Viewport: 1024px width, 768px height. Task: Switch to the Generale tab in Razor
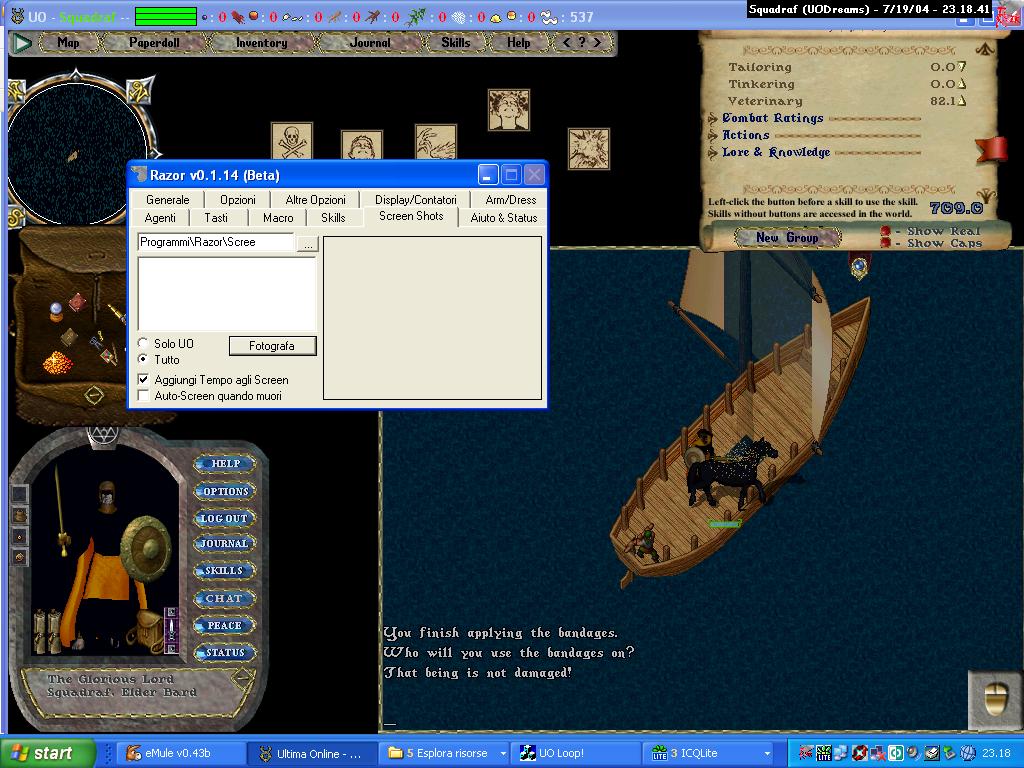[168, 200]
